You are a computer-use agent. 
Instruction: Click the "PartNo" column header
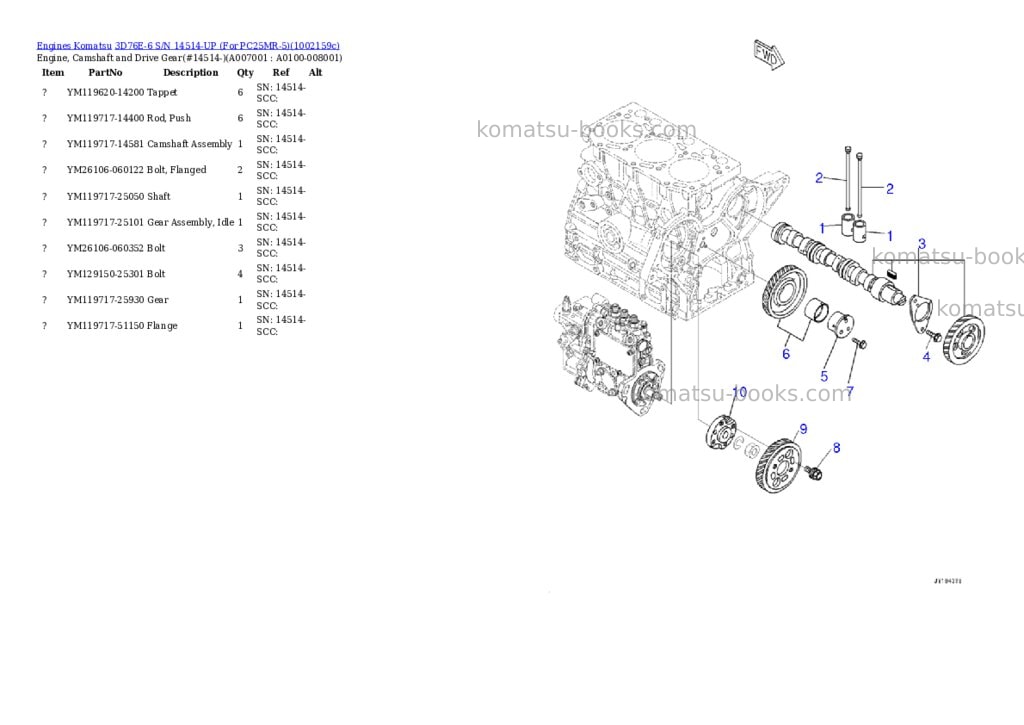click(105, 72)
